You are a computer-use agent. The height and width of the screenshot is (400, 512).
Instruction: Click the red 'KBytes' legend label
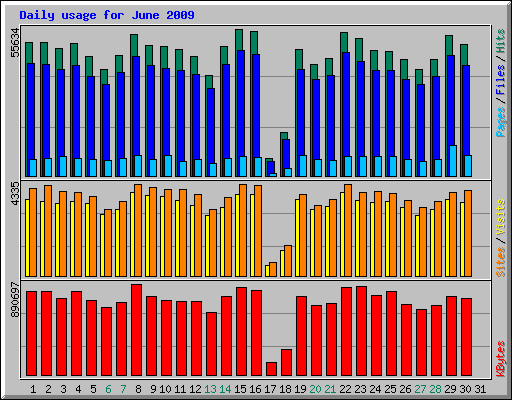coord(500,359)
